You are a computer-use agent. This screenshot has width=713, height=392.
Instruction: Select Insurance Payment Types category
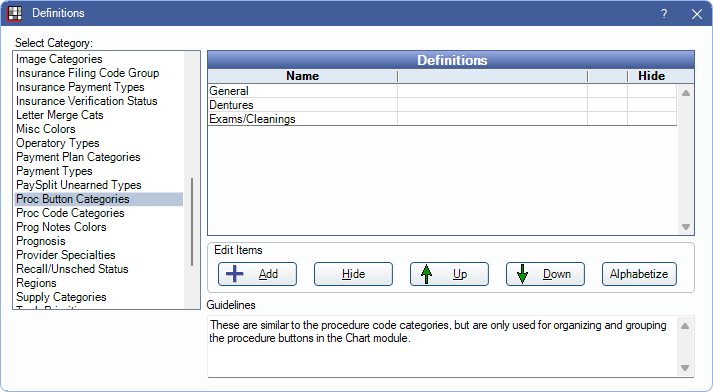99,87
